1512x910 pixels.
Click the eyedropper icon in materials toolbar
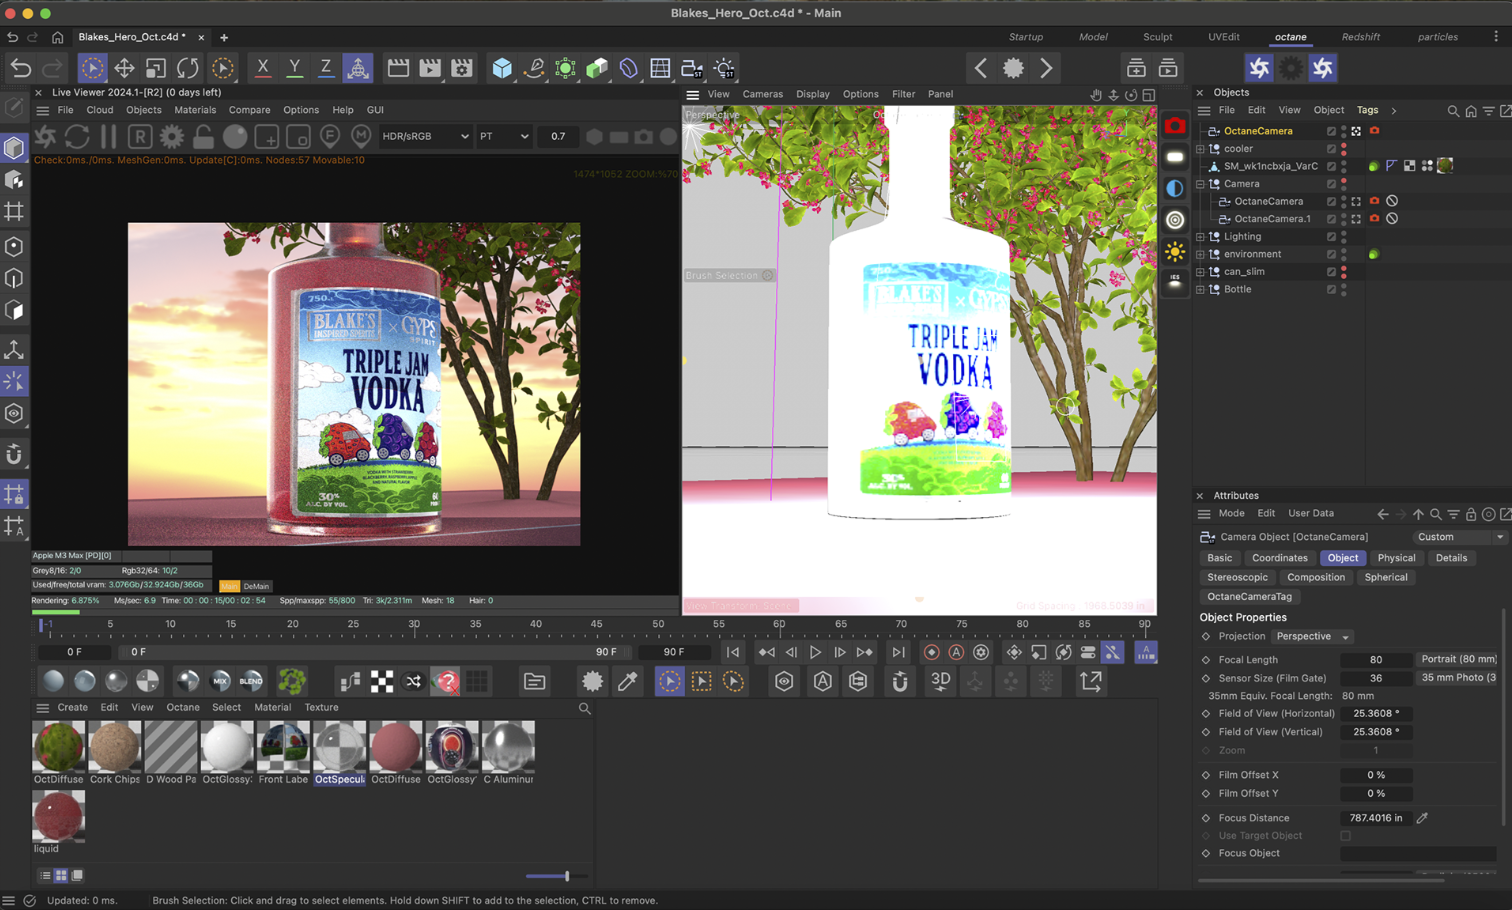pyautogui.click(x=627, y=681)
